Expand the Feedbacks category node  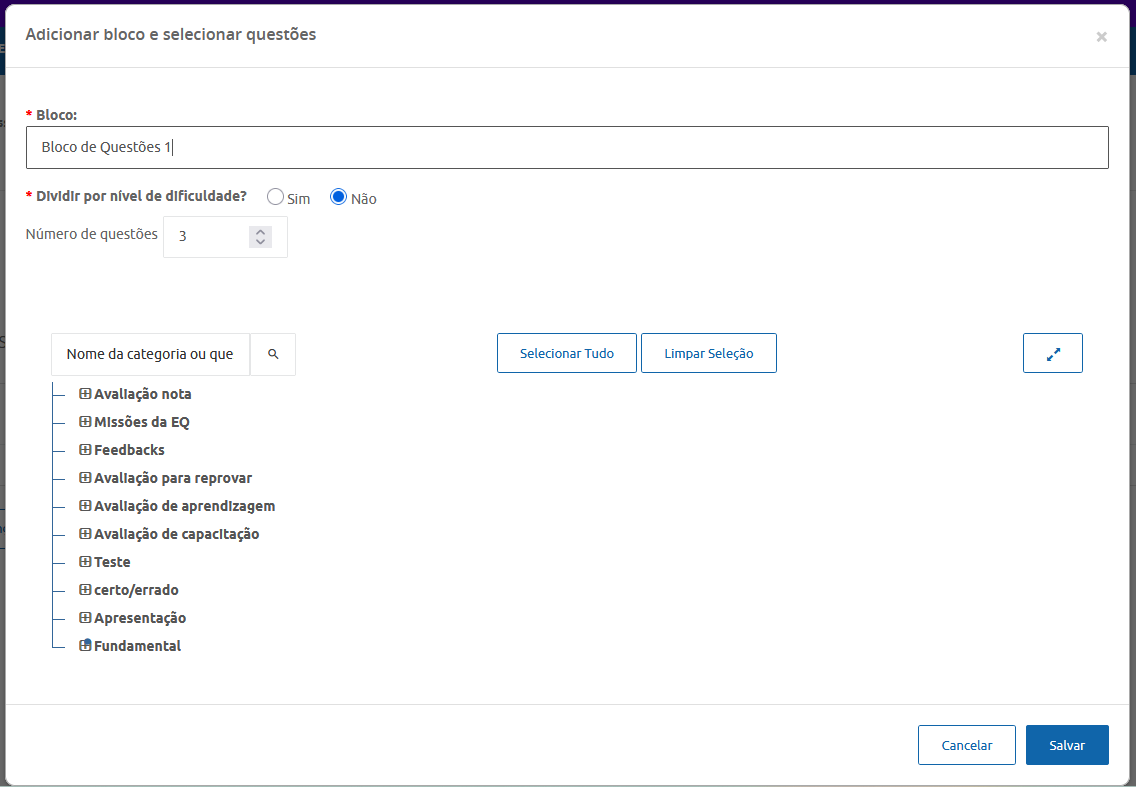pos(85,450)
